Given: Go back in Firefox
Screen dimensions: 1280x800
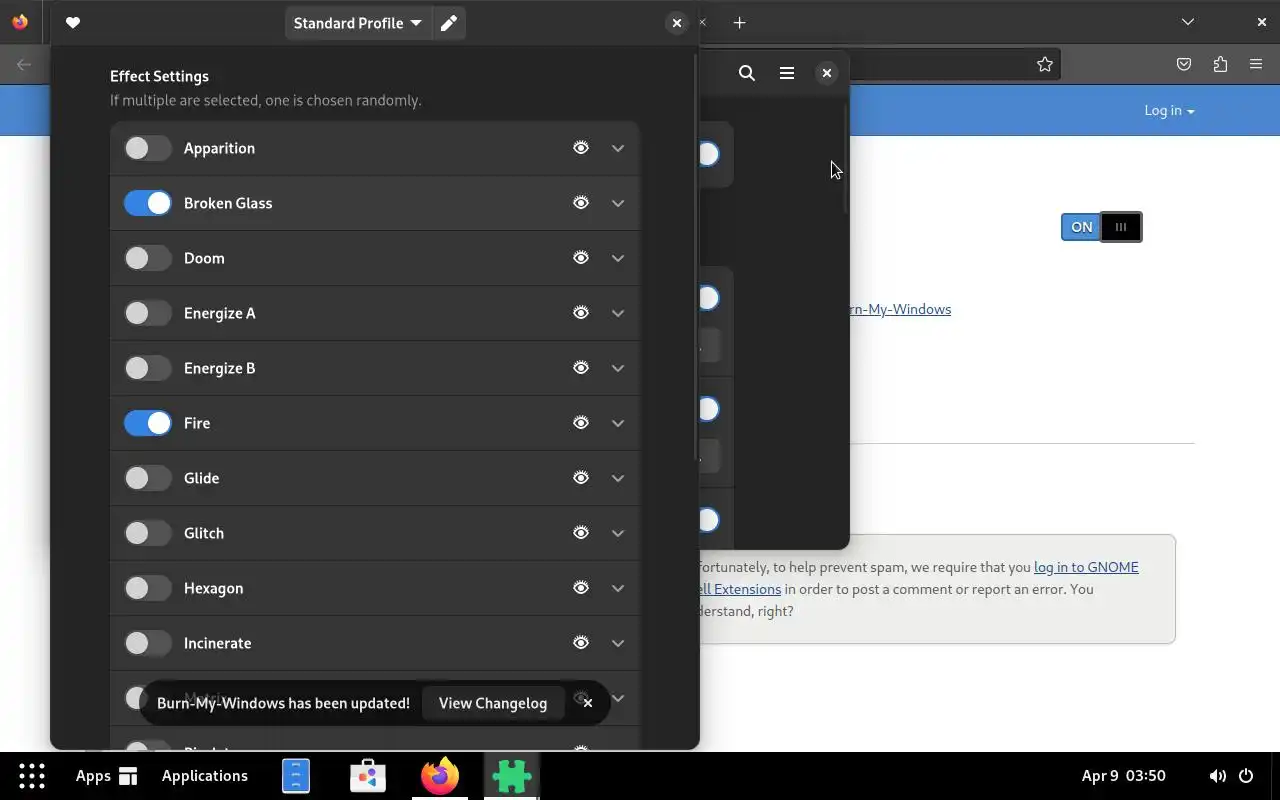Looking at the screenshot, I should [24, 64].
